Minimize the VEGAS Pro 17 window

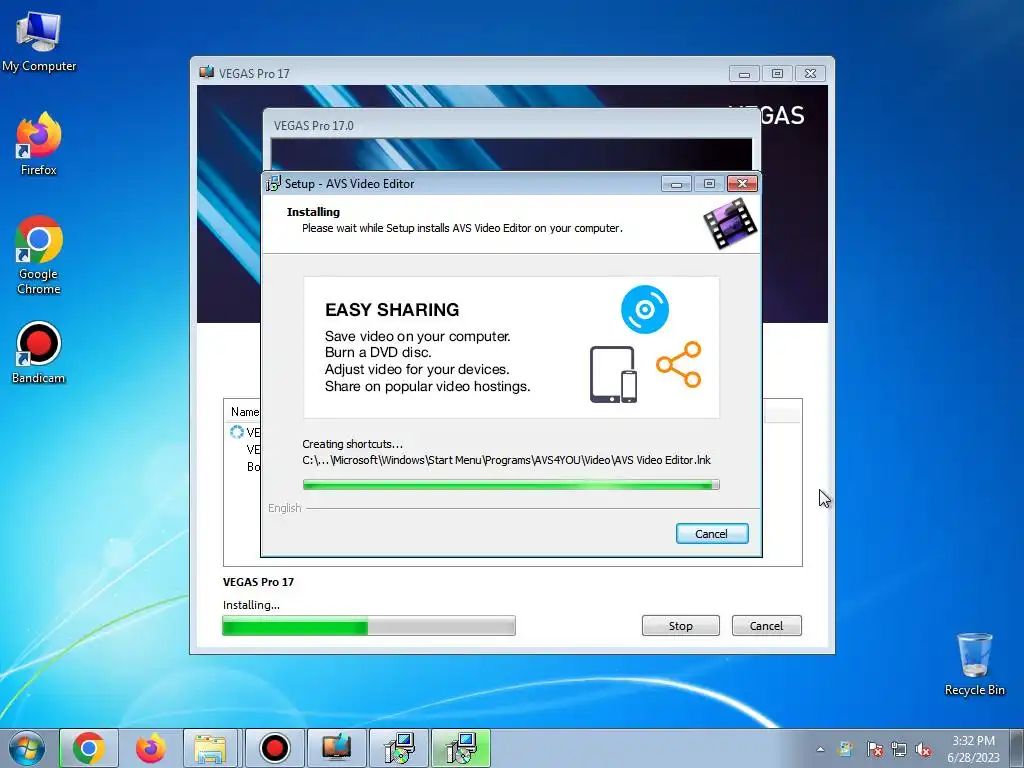pyautogui.click(x=744, y=74)
